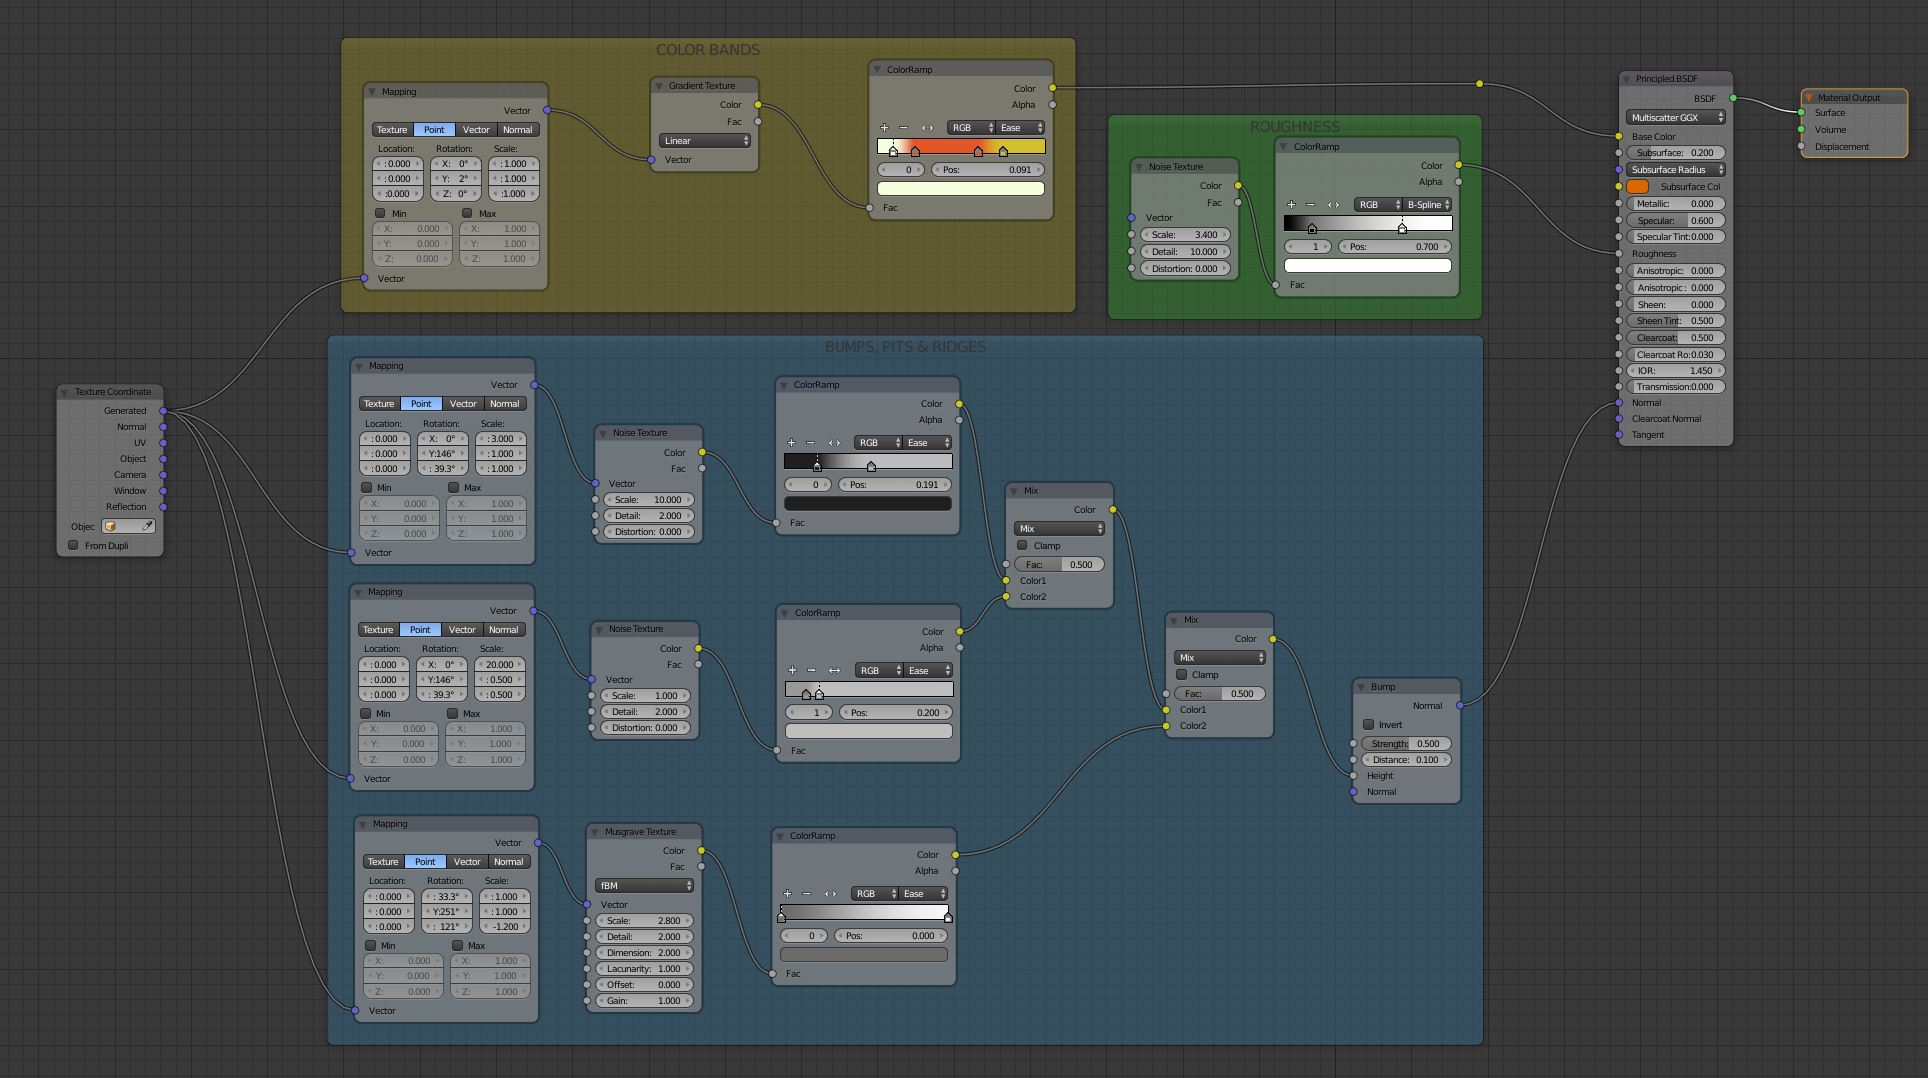
Task: Click the Distance field on Bump node
Action: [1405, 760]
